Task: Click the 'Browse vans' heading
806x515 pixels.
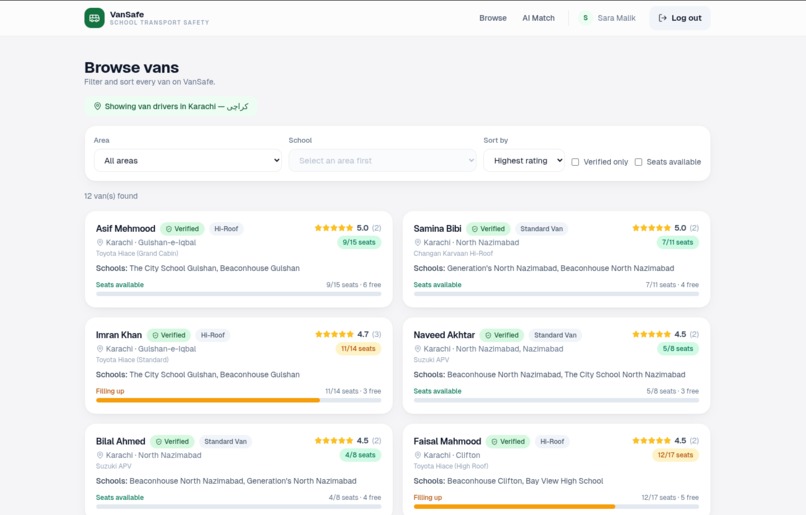Action: coord(132,67)
